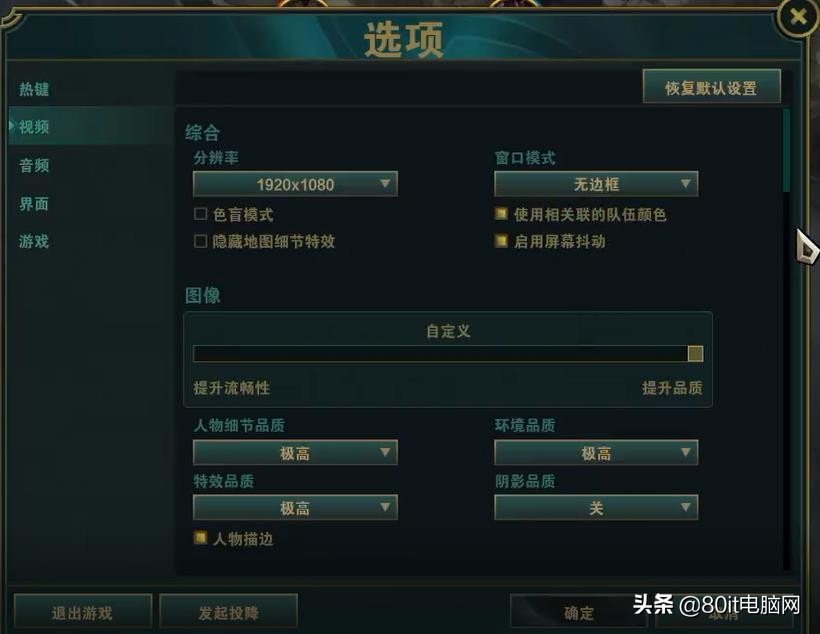This screenshot has width=820, height=634.
Task: Switch to the 热键 (Hotkeys) tab
Action: (x=35, y=89)
